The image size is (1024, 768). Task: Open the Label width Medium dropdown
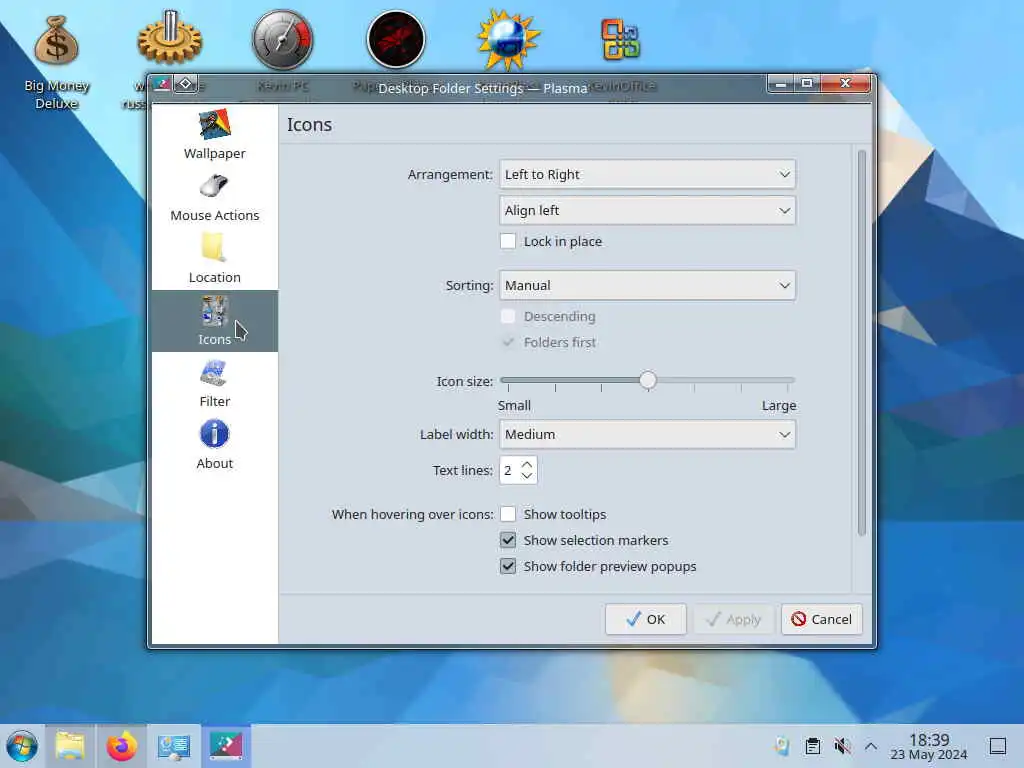click(647, 434)
